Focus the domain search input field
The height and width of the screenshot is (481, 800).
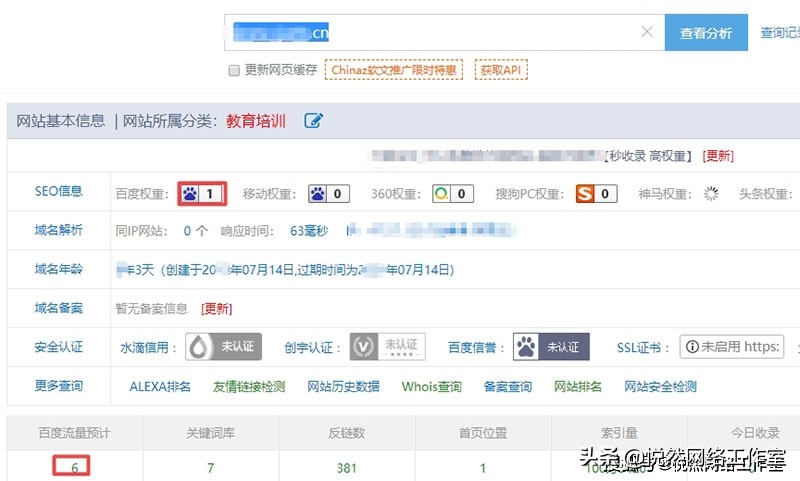[x=444, y=33]
